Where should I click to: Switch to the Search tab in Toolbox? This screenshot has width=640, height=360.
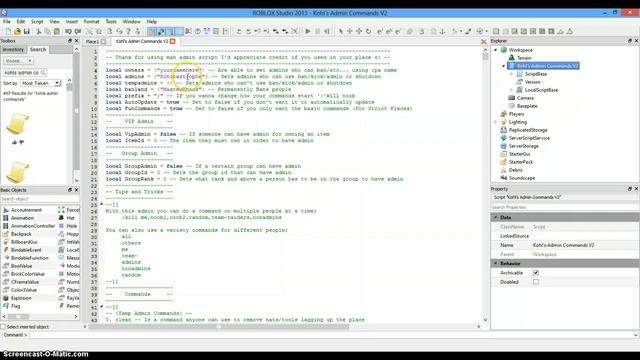pos(38,49)
